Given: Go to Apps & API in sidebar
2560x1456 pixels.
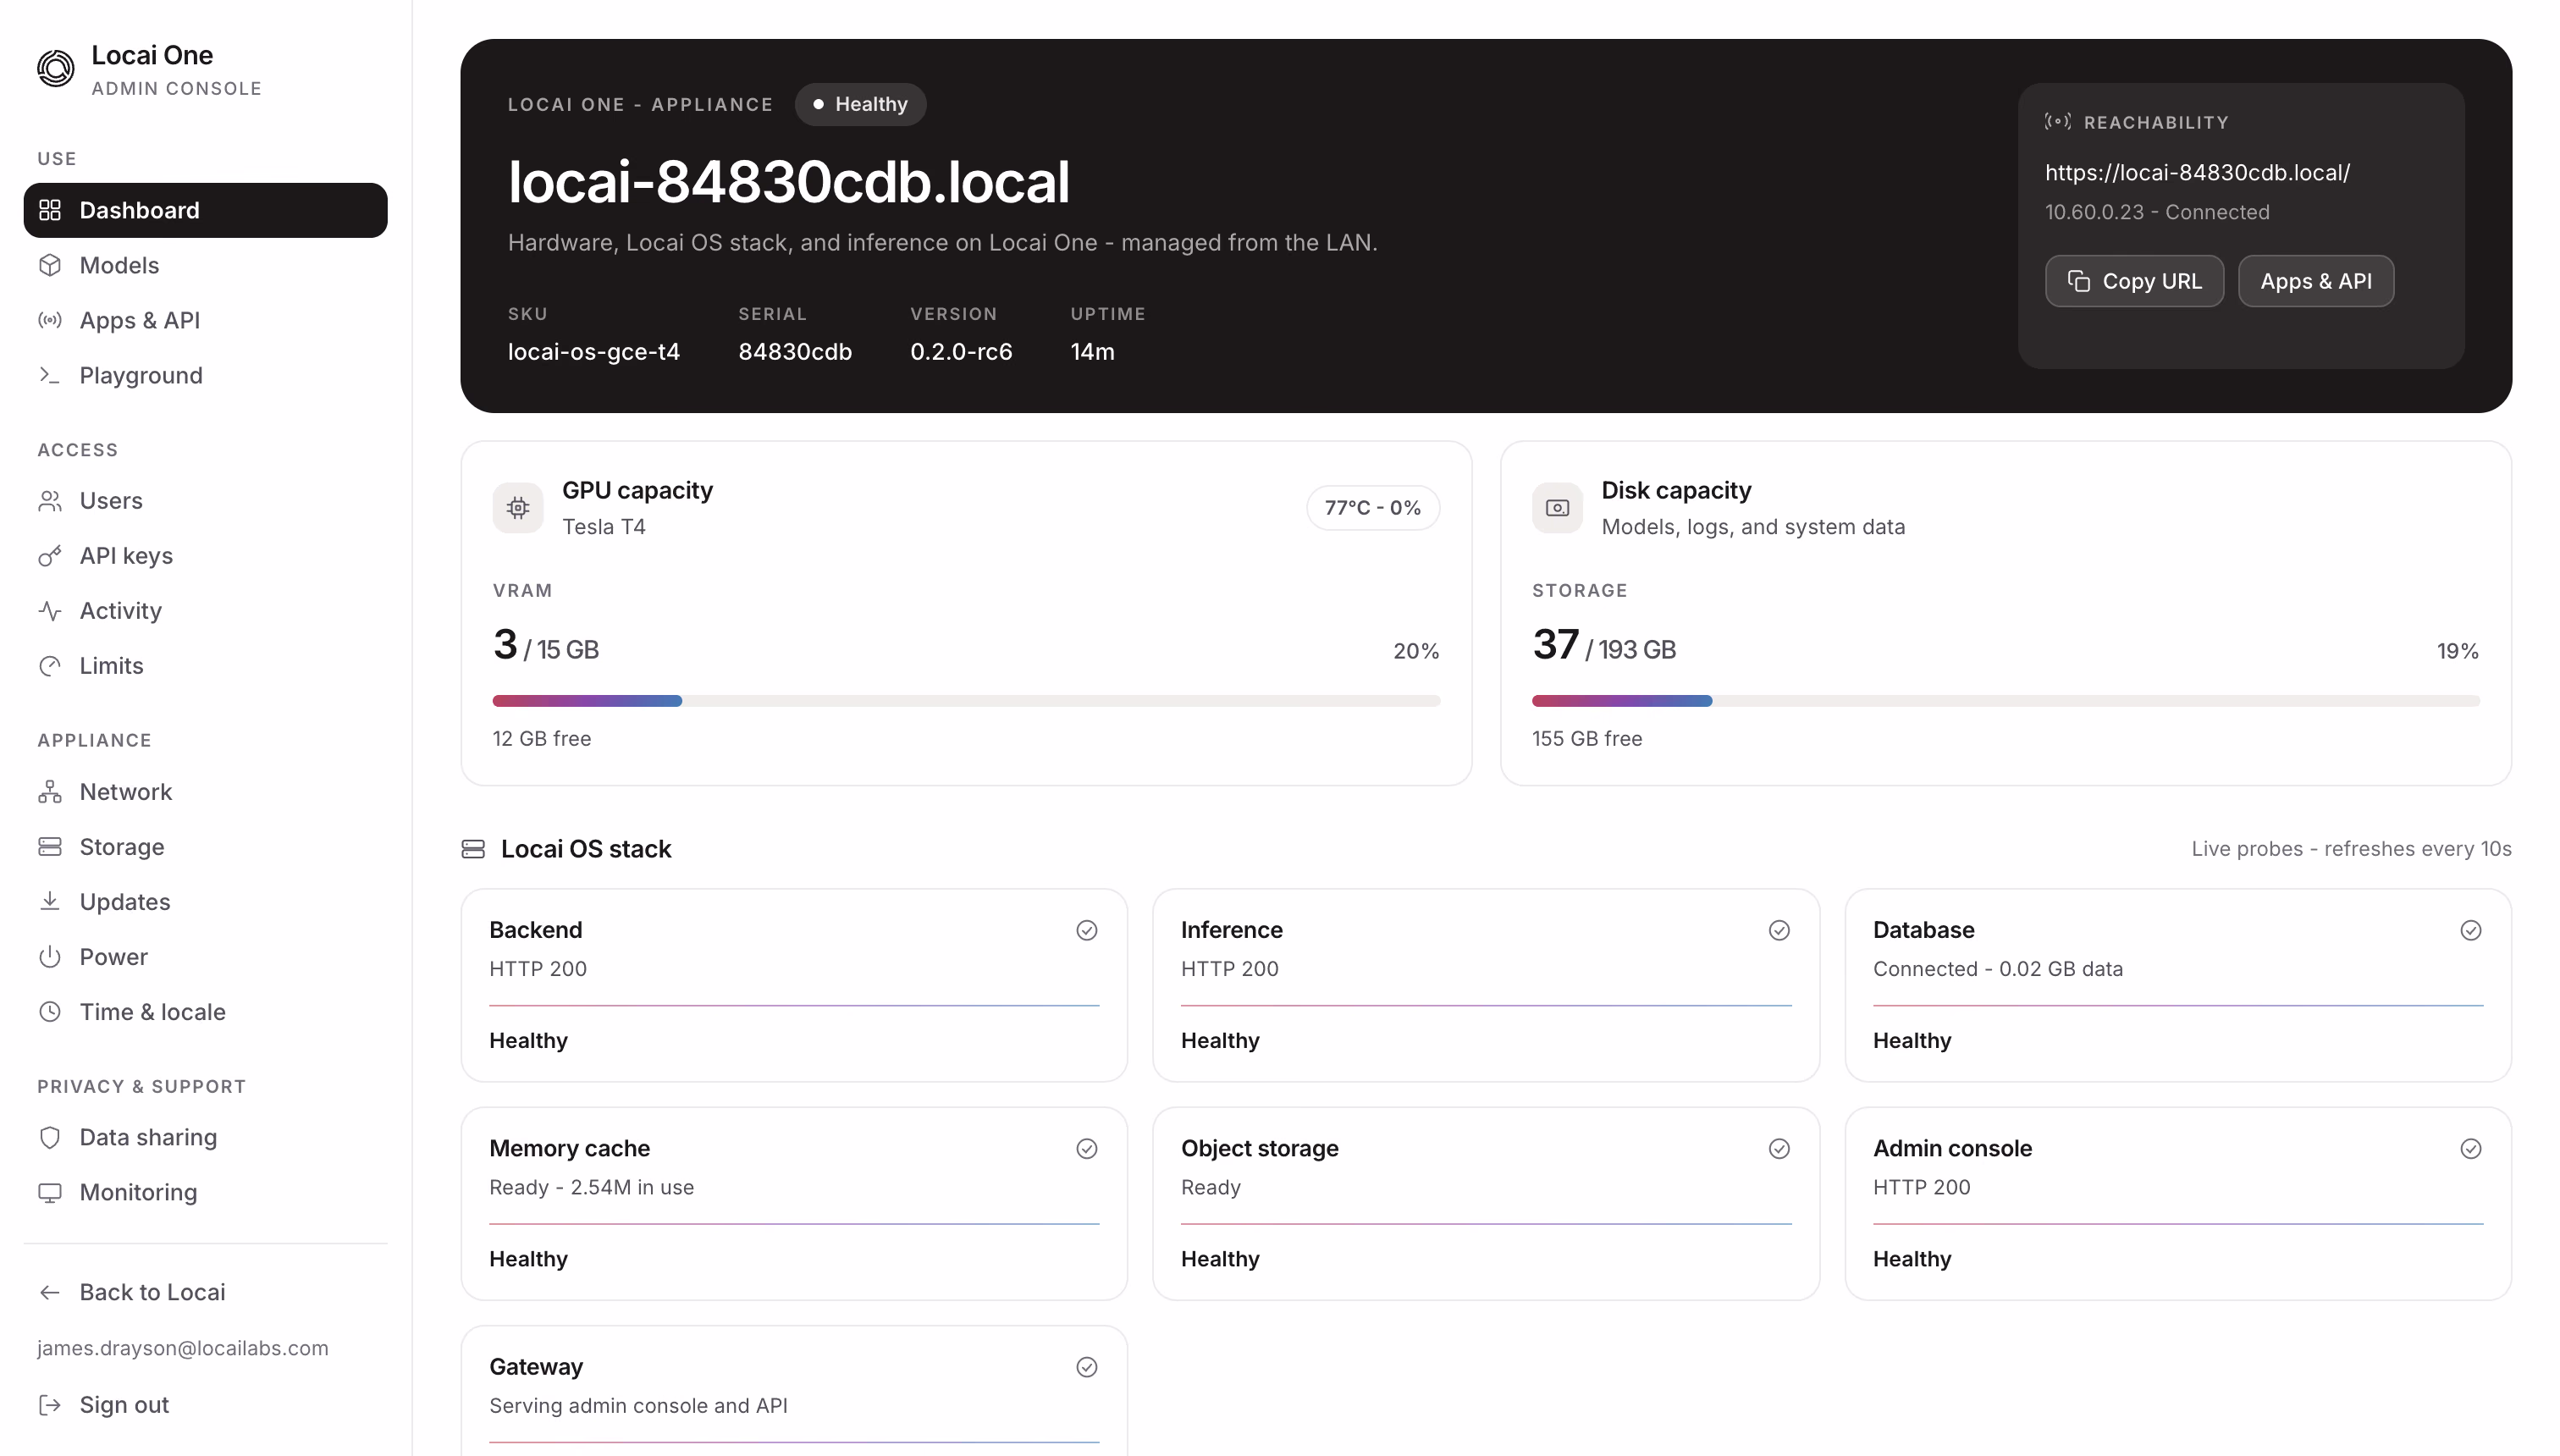Looking at the screenshot, I should (x=205, y=320).
